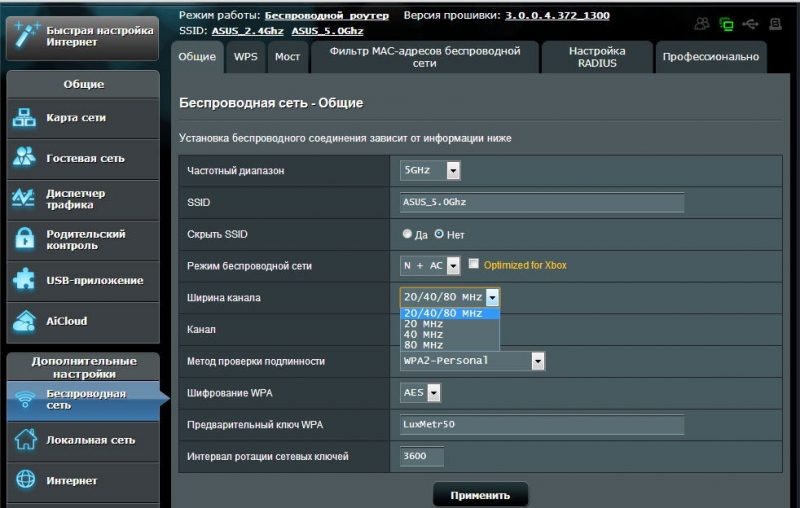Click the guest users status icon in header

pos(702,23)
